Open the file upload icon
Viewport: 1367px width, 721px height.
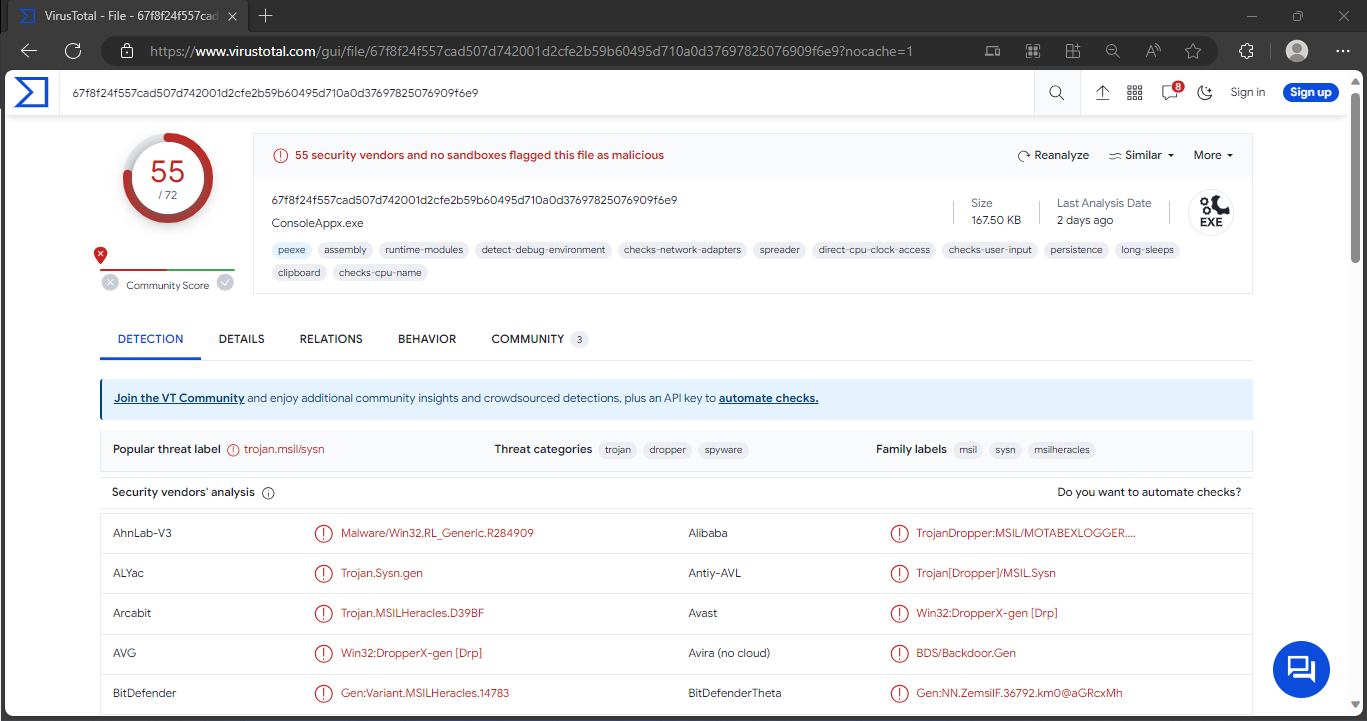pyautogui.click(x=1102, y=92)
